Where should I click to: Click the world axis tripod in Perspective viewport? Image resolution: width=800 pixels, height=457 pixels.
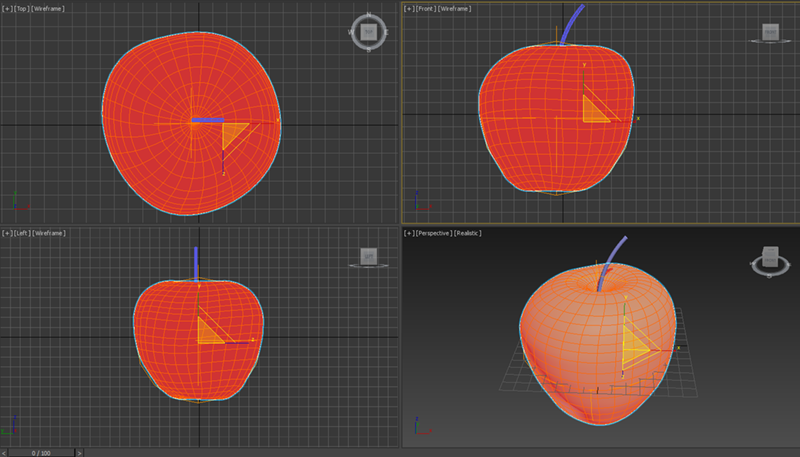click(422, 426)
